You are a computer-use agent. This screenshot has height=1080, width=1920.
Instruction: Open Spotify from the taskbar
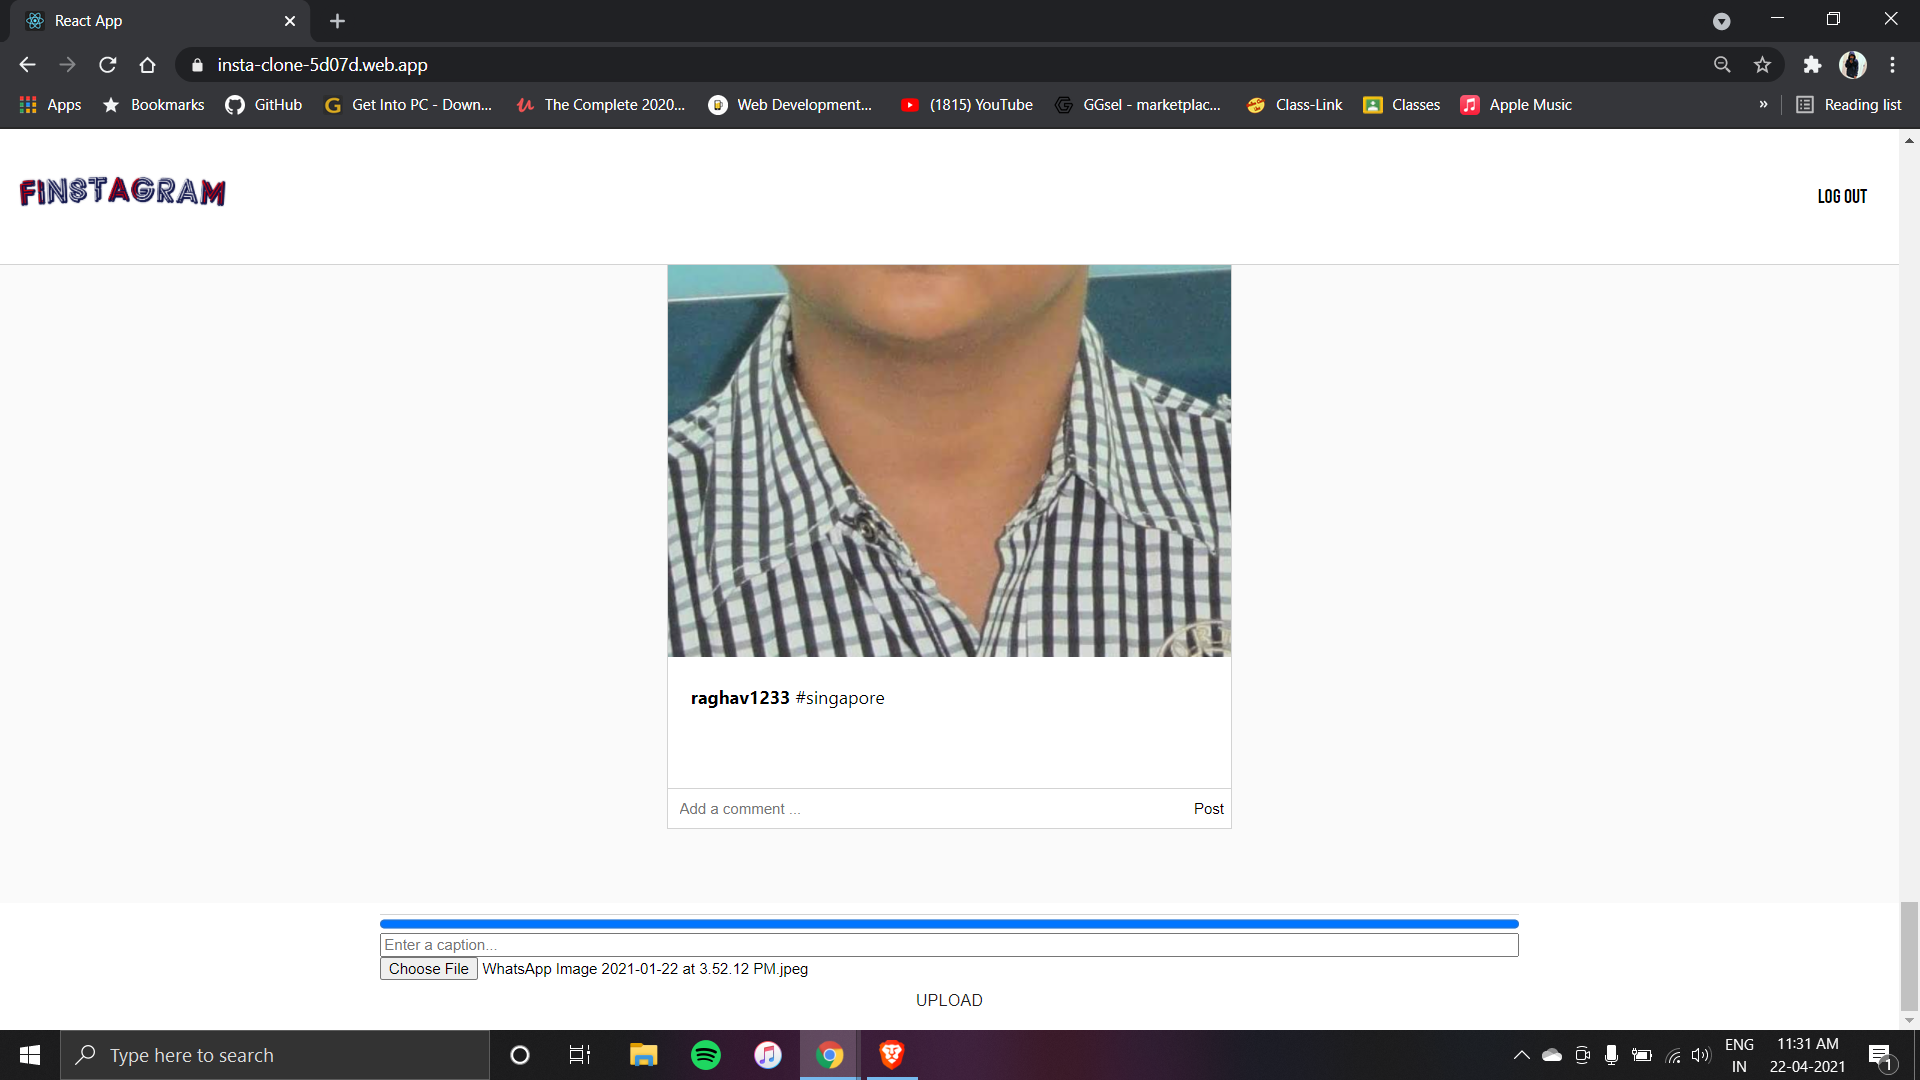[705, 1054]
